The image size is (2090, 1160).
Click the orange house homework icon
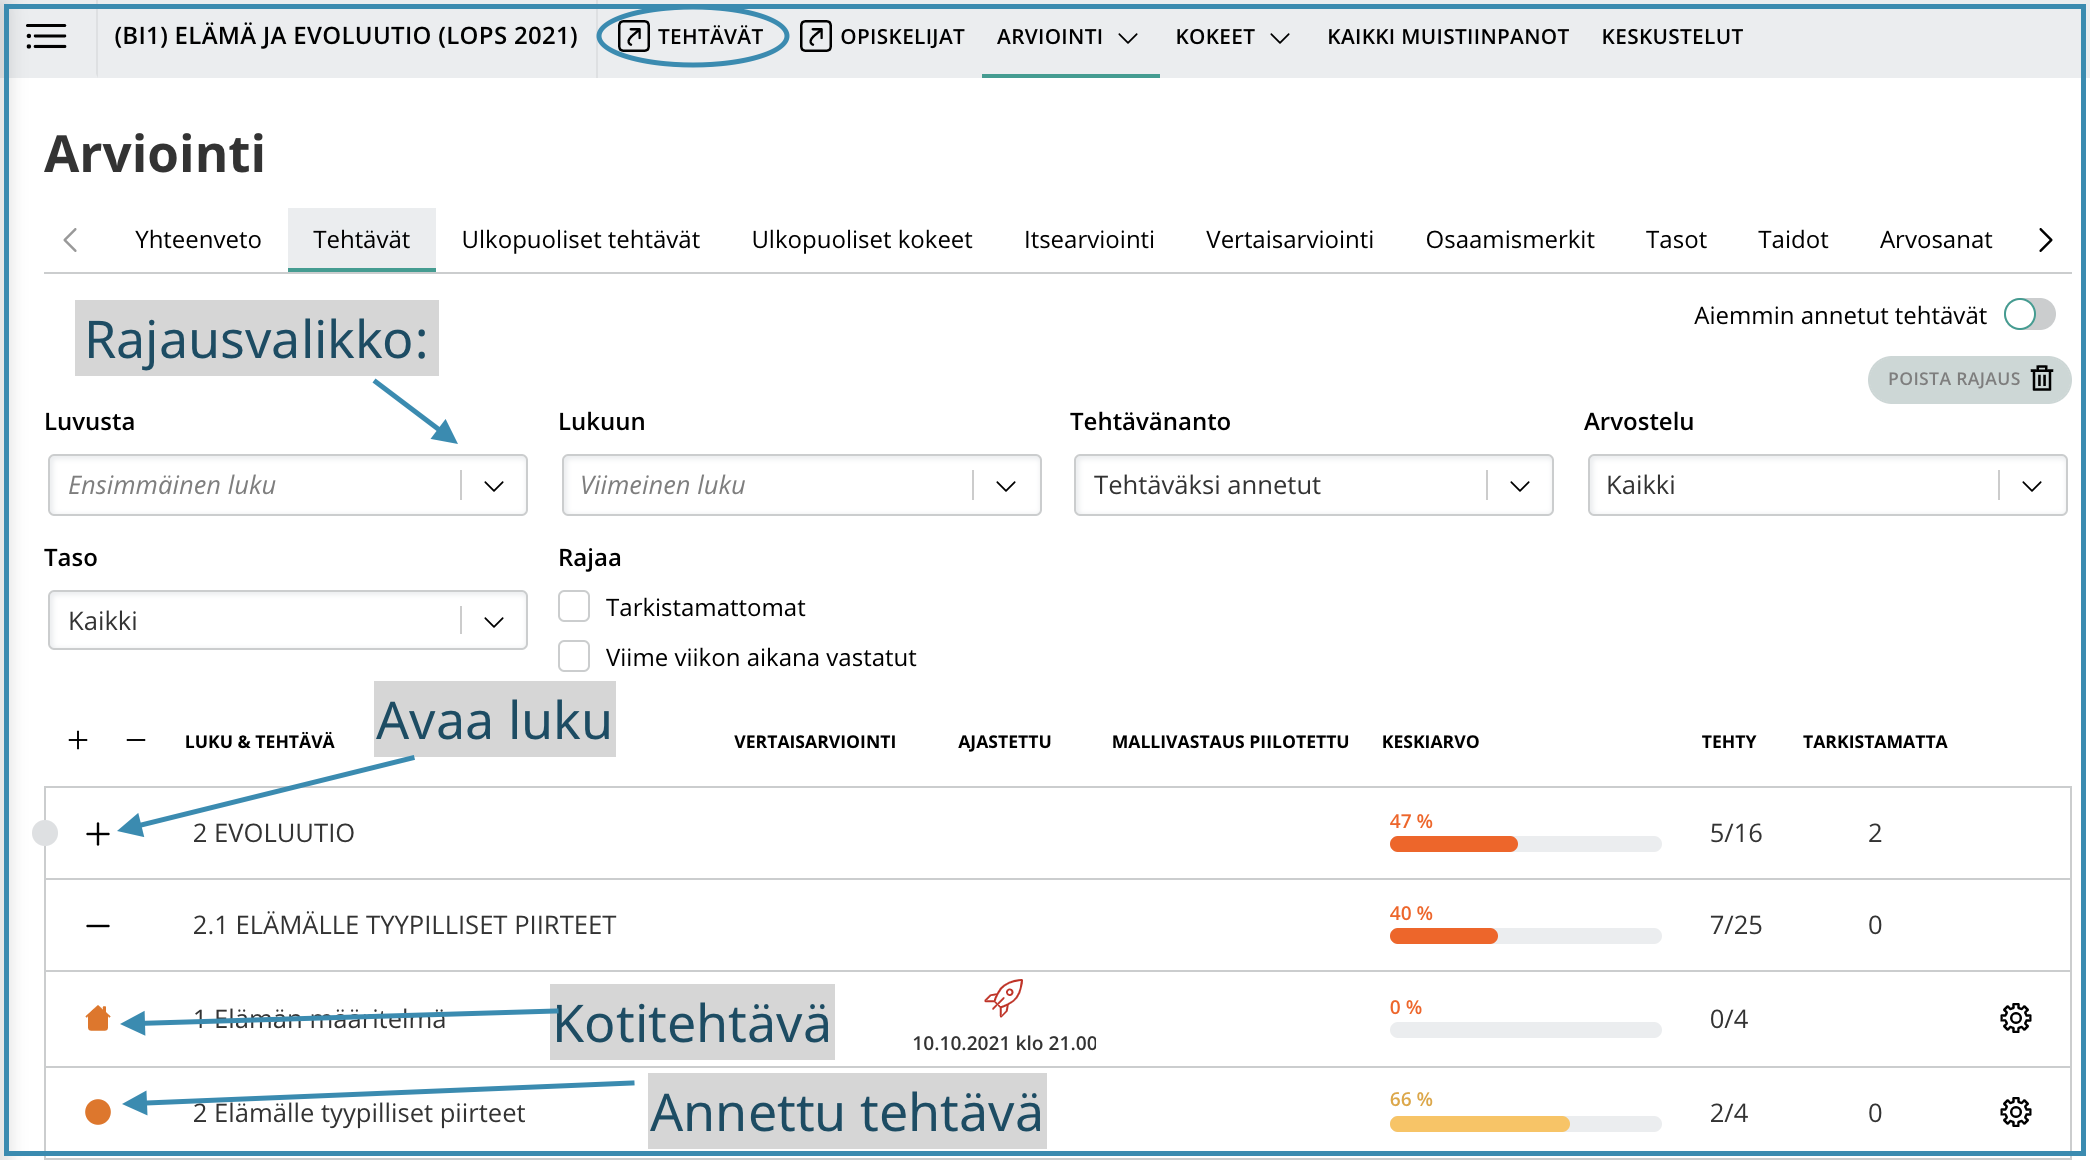[x=98, y=1018]
